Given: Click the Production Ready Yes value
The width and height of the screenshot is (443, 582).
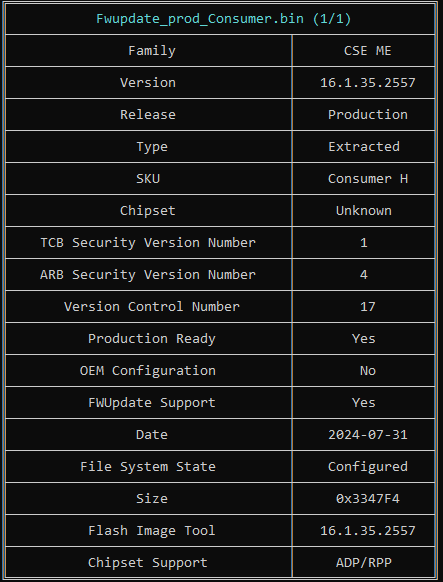Looking at the screenshot, I should (364, 339).
